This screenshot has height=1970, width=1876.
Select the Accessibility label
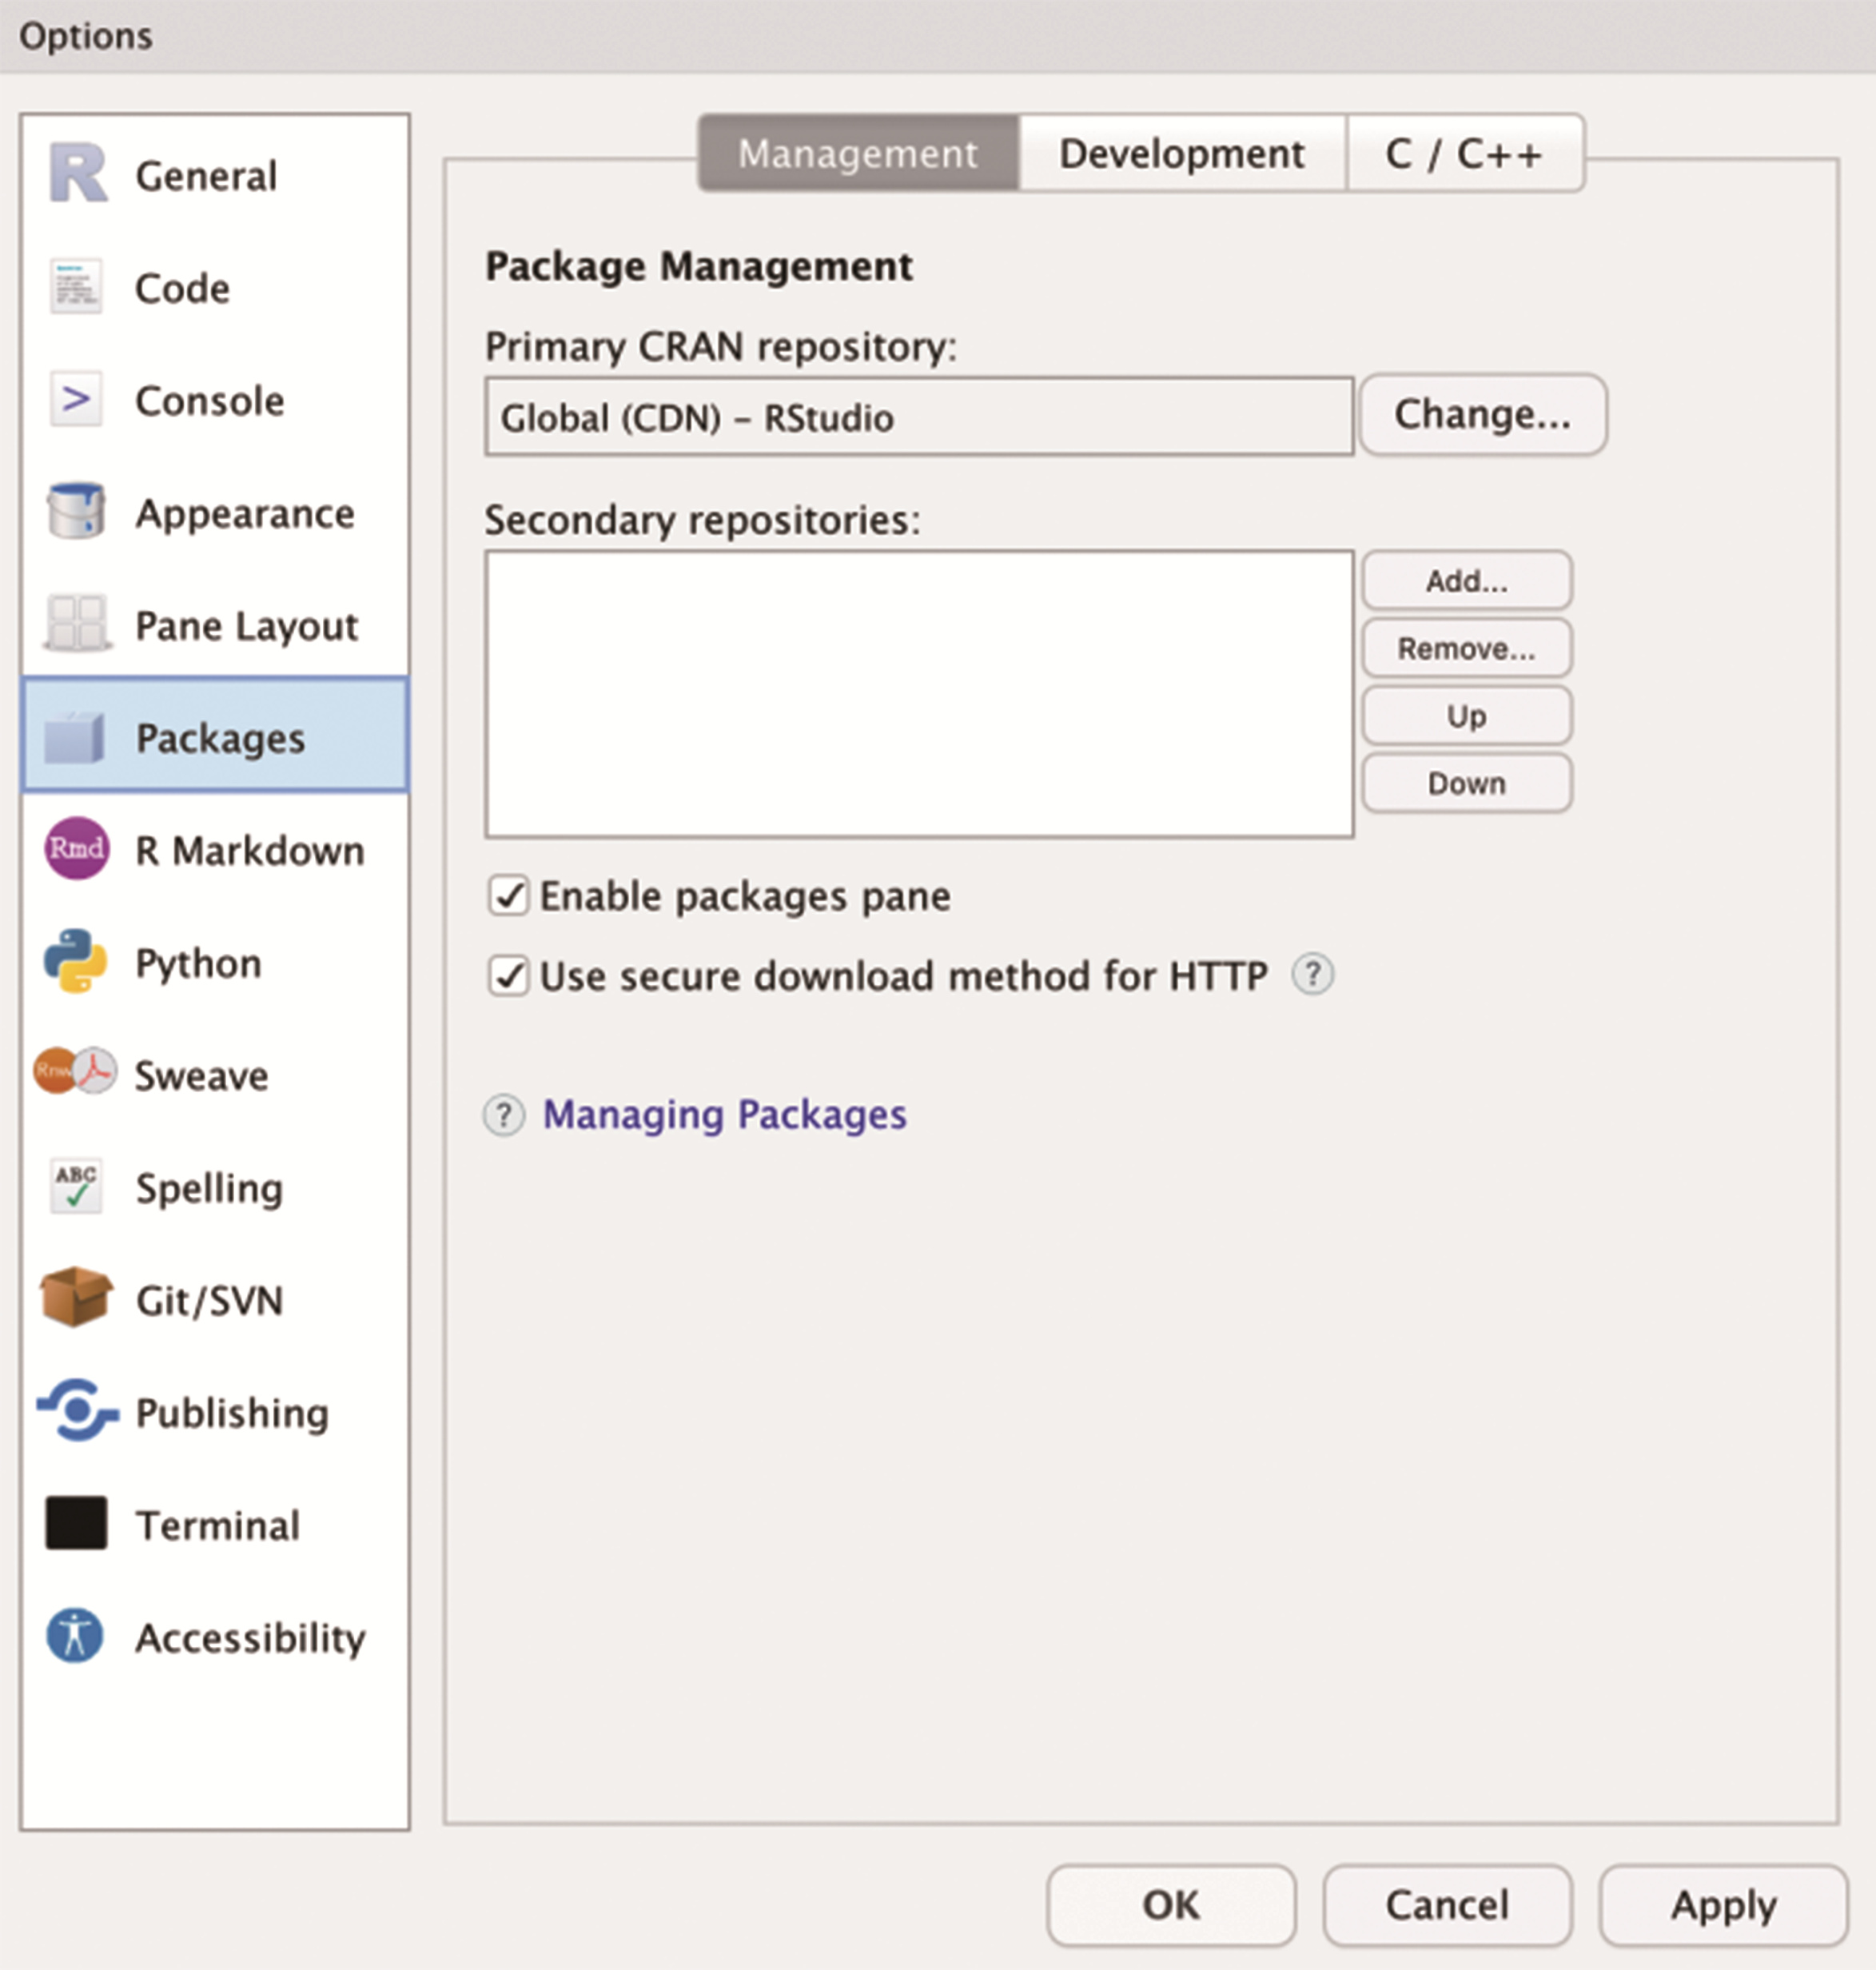(250, 1639)
